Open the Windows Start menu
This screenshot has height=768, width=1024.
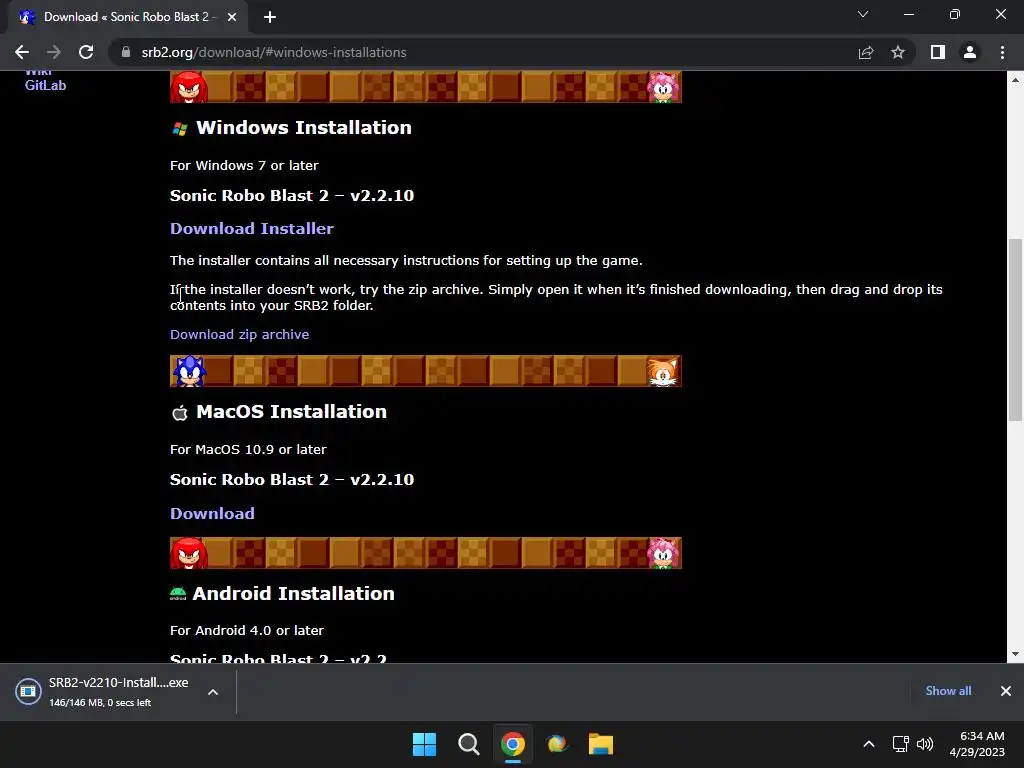[x=424, y=744]
